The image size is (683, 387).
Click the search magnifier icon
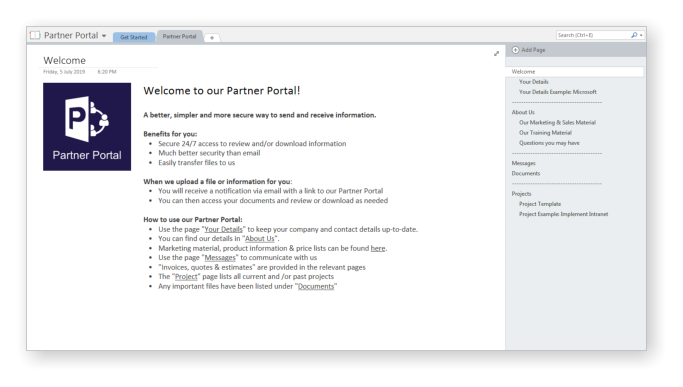634,35
